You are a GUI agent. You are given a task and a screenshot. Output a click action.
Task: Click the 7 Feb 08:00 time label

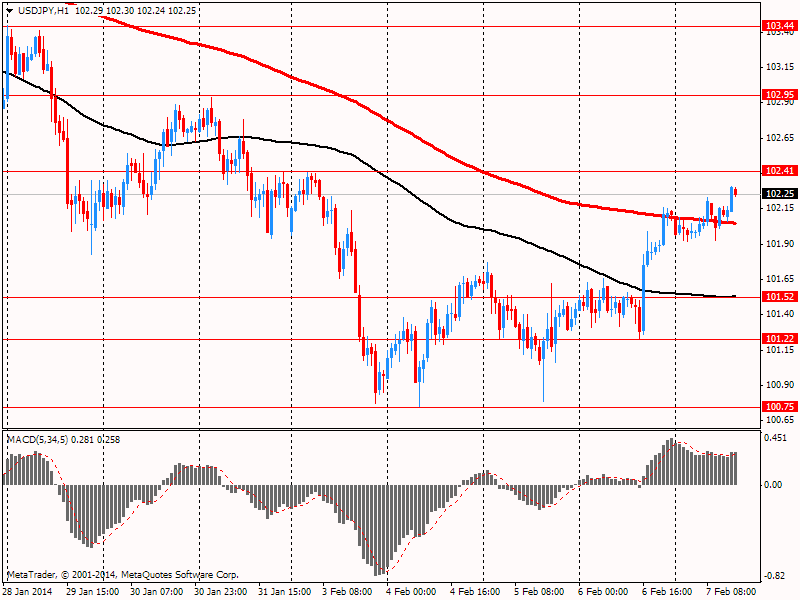point(732,591)
